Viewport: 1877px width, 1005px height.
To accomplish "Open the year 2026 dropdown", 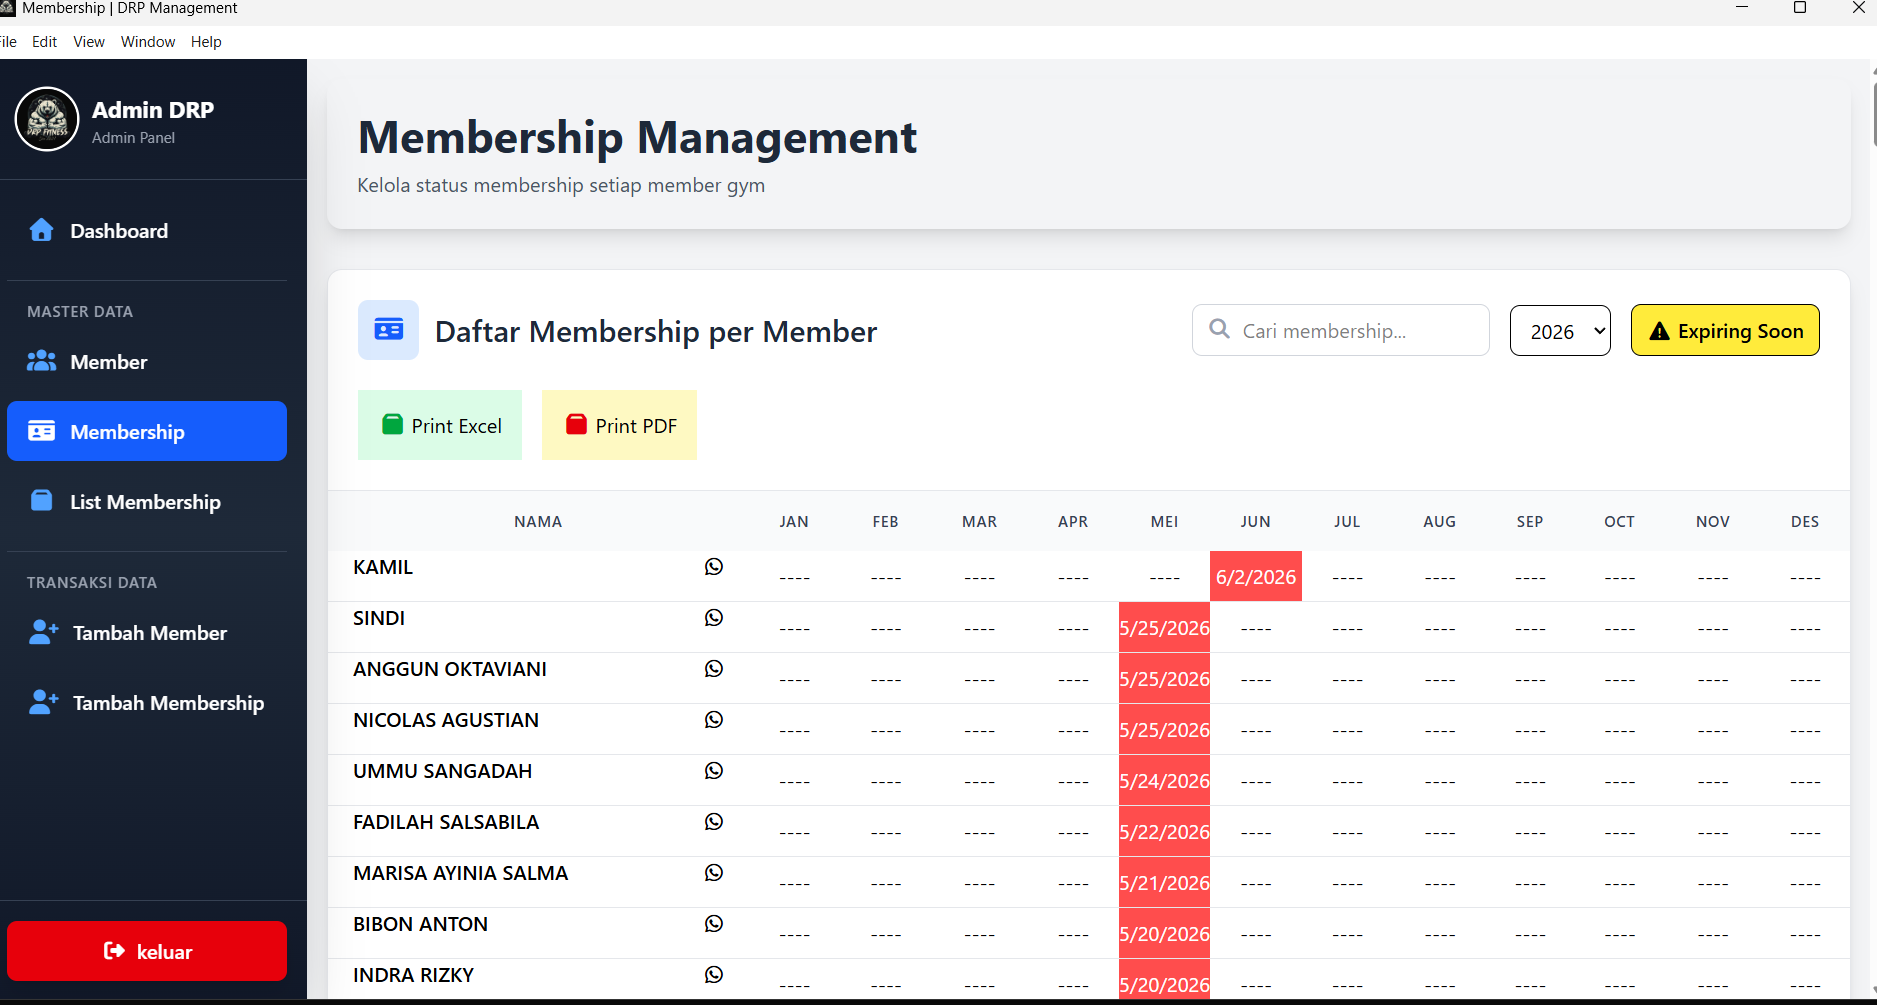I will click(1560, 331).
